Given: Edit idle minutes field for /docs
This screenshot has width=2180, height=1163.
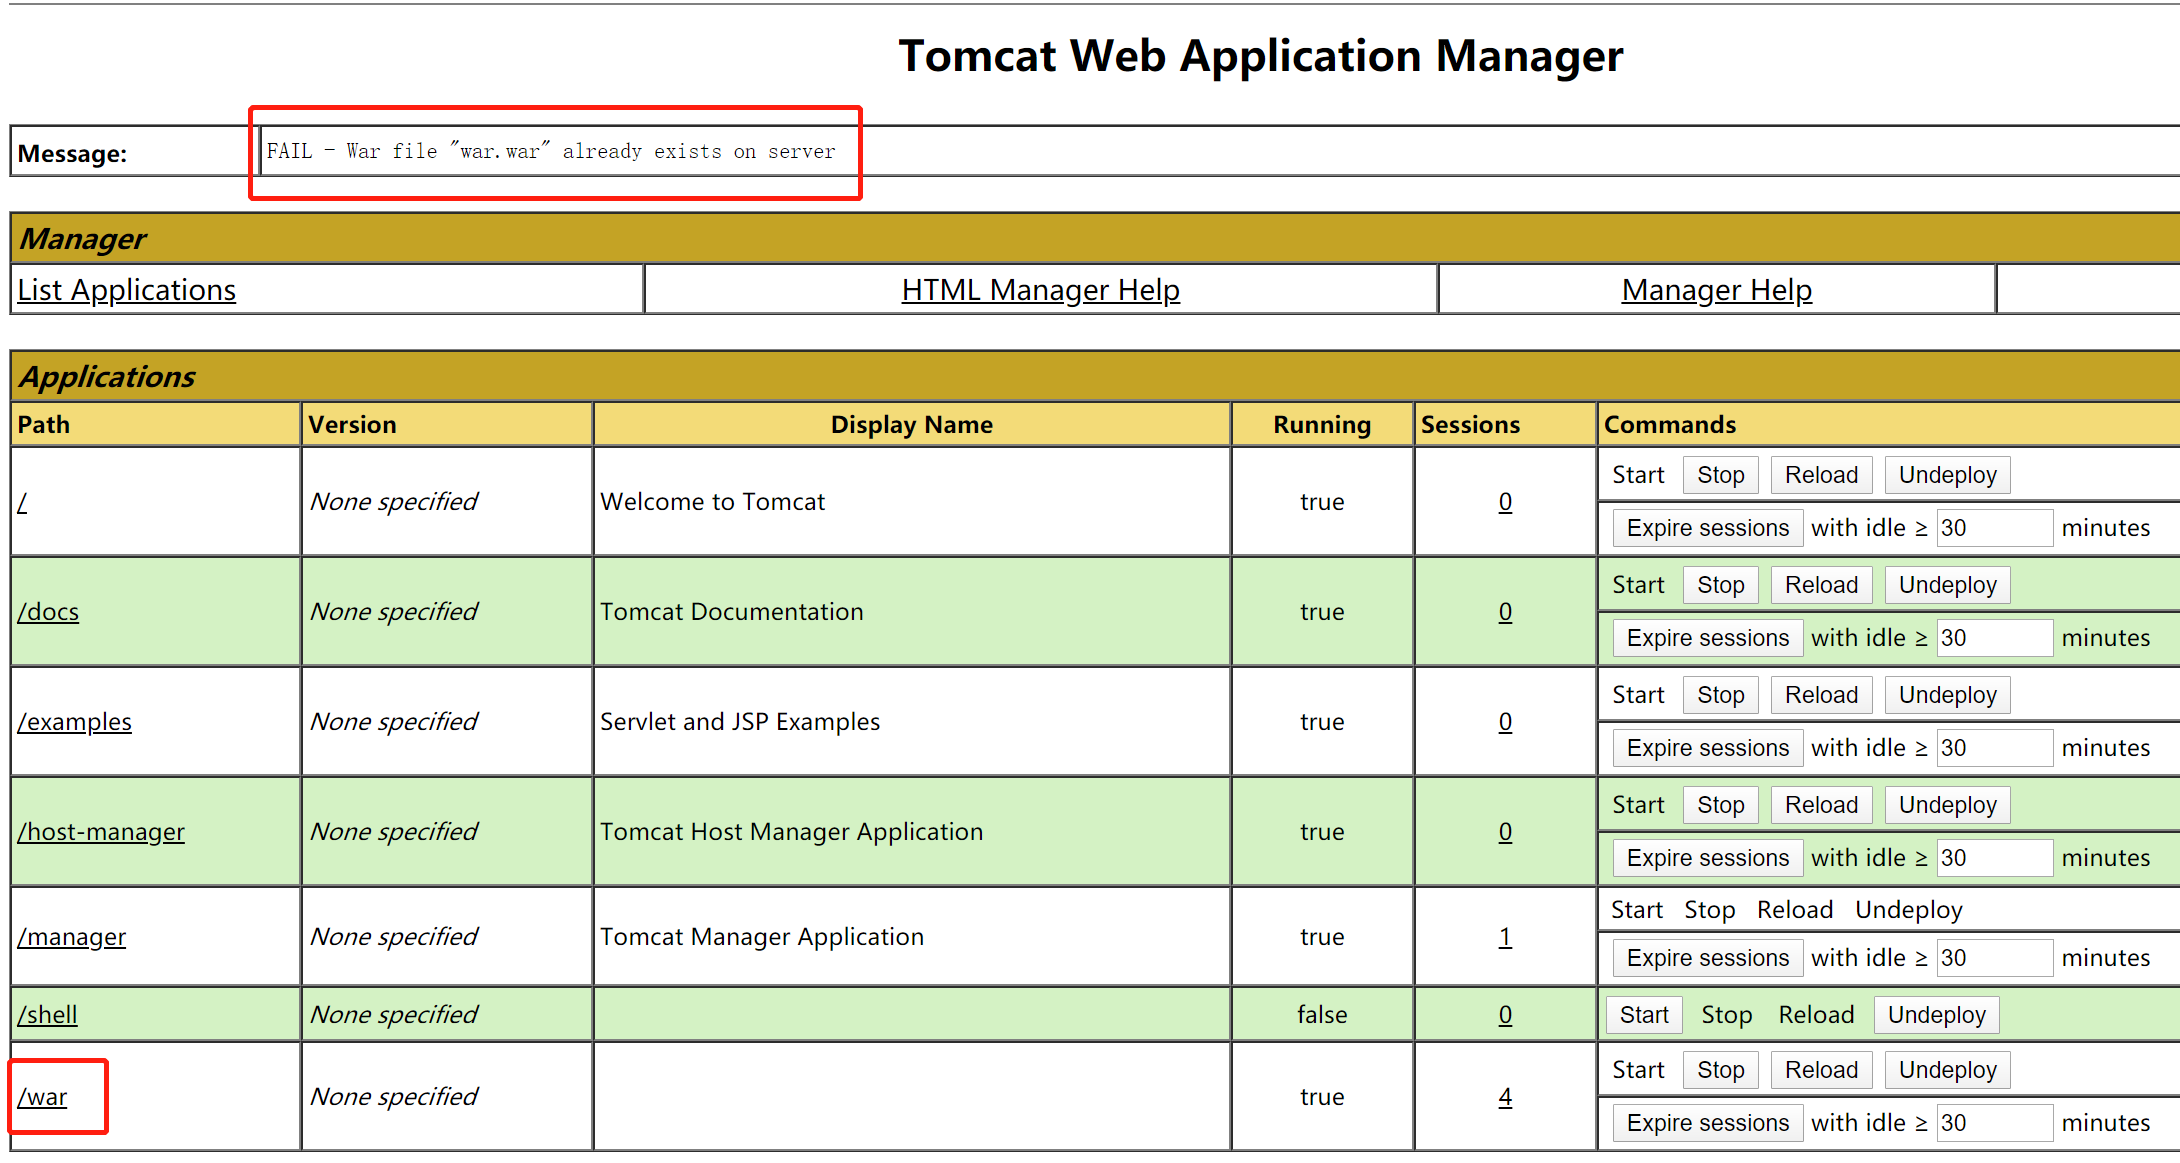Looking at the screenshot, I should [1994, 638].
